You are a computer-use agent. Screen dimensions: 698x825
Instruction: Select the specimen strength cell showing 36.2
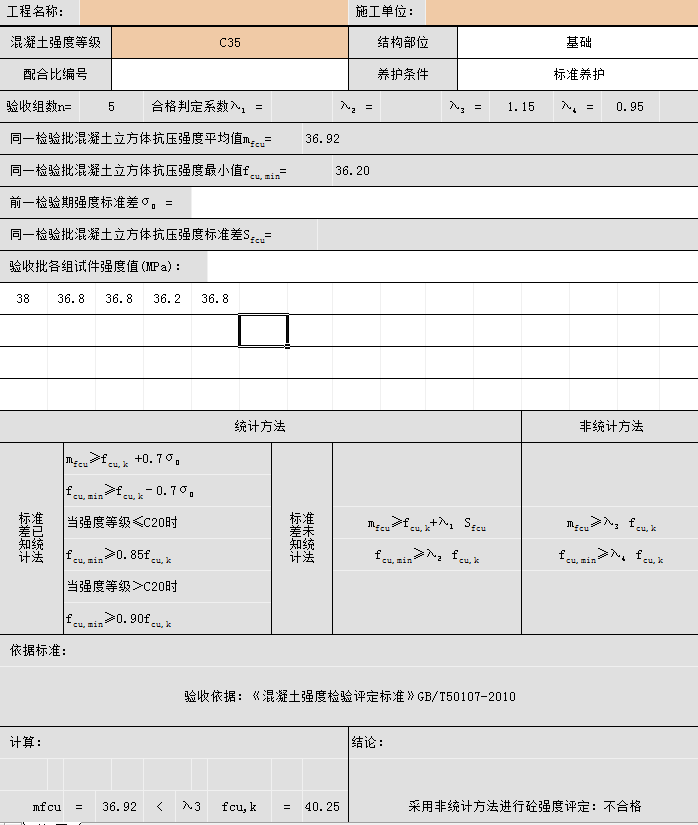point(167,299)
